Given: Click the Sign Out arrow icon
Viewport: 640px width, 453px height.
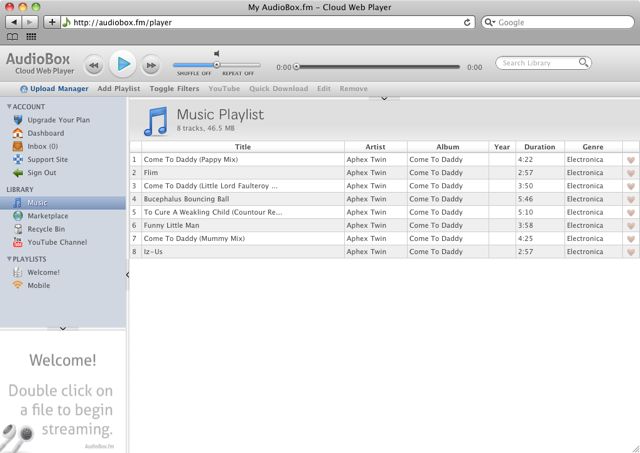Looking at the screenshot, I should [x=18, y=173].
